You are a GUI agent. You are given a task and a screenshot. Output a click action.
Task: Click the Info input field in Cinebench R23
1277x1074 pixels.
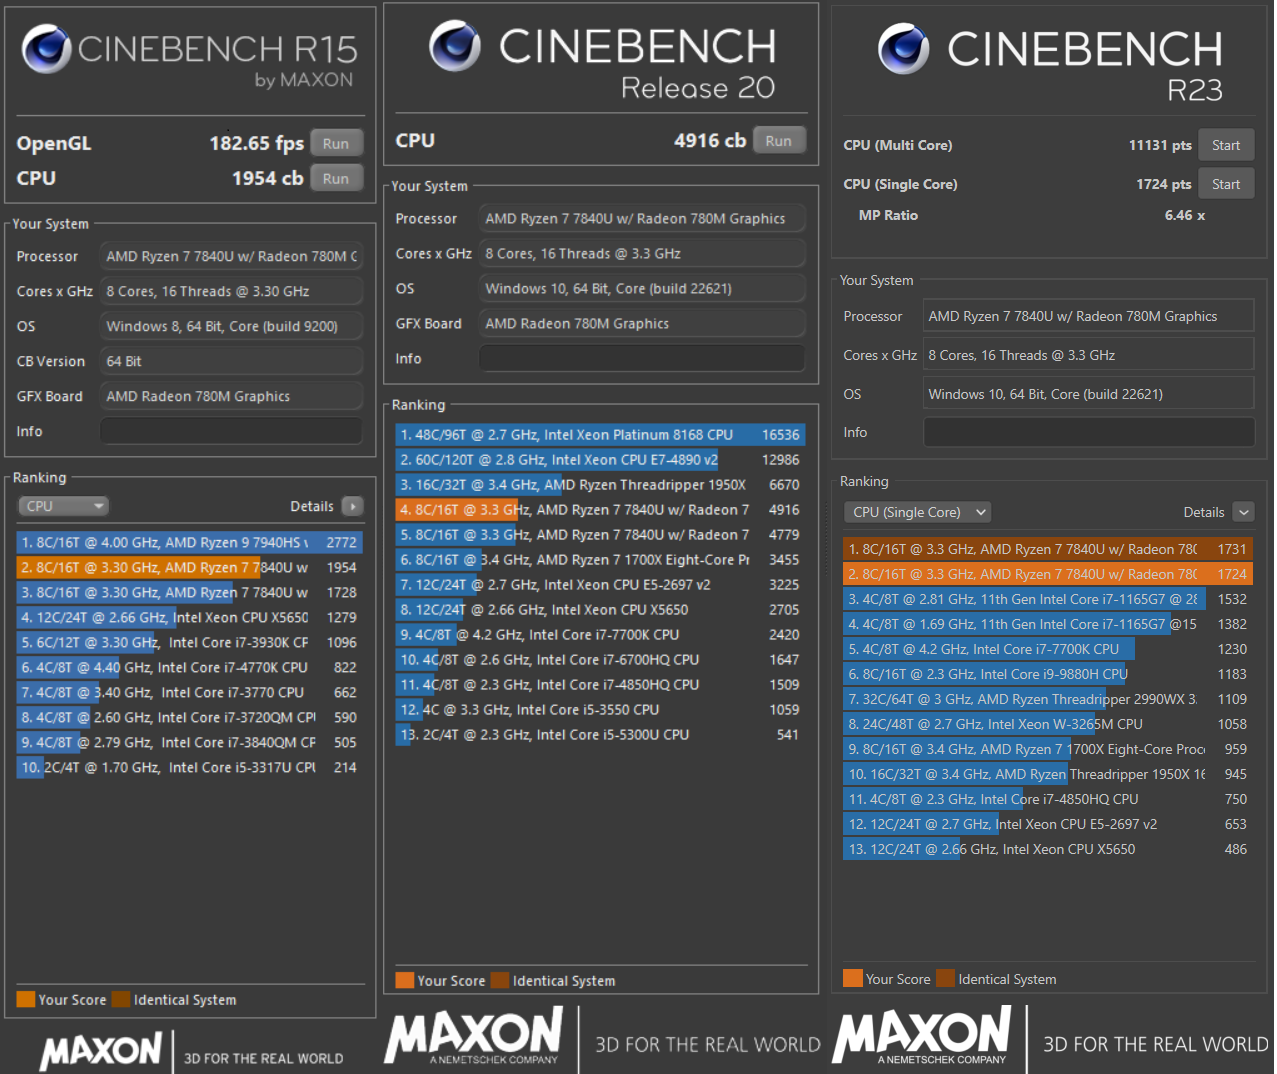(x=1088, y=432)
